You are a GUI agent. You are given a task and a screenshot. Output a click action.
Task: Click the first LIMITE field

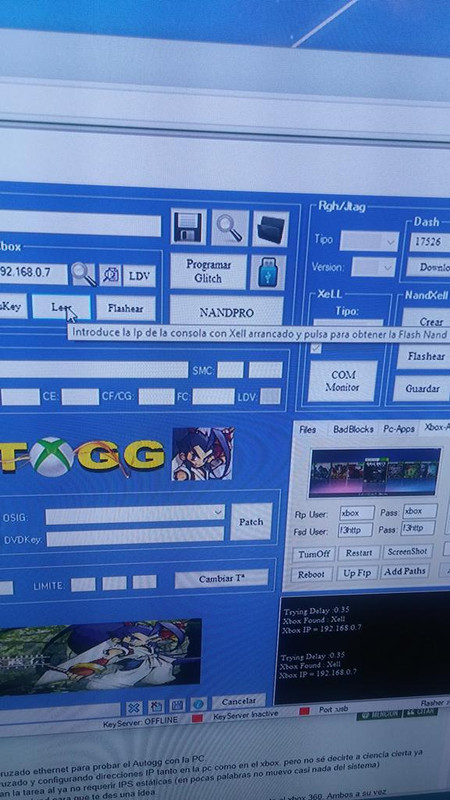[x=83, y=584]
